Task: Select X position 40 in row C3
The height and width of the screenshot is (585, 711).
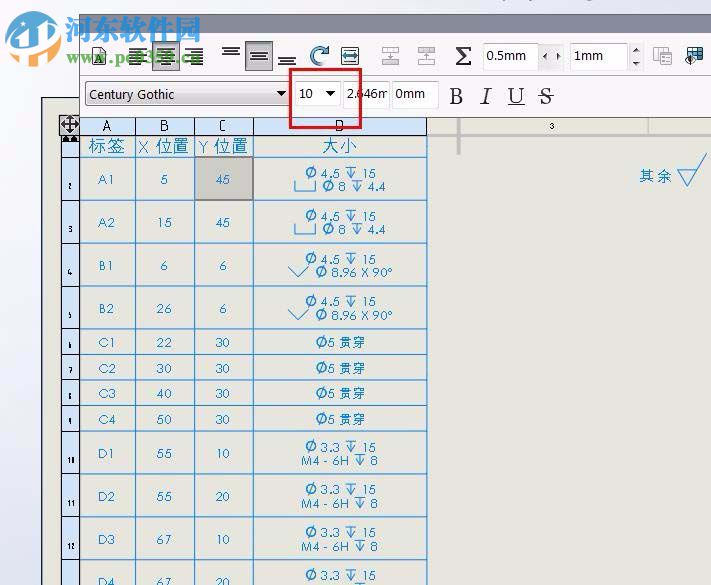Action: pyautogui.click(x=165, y=393)
